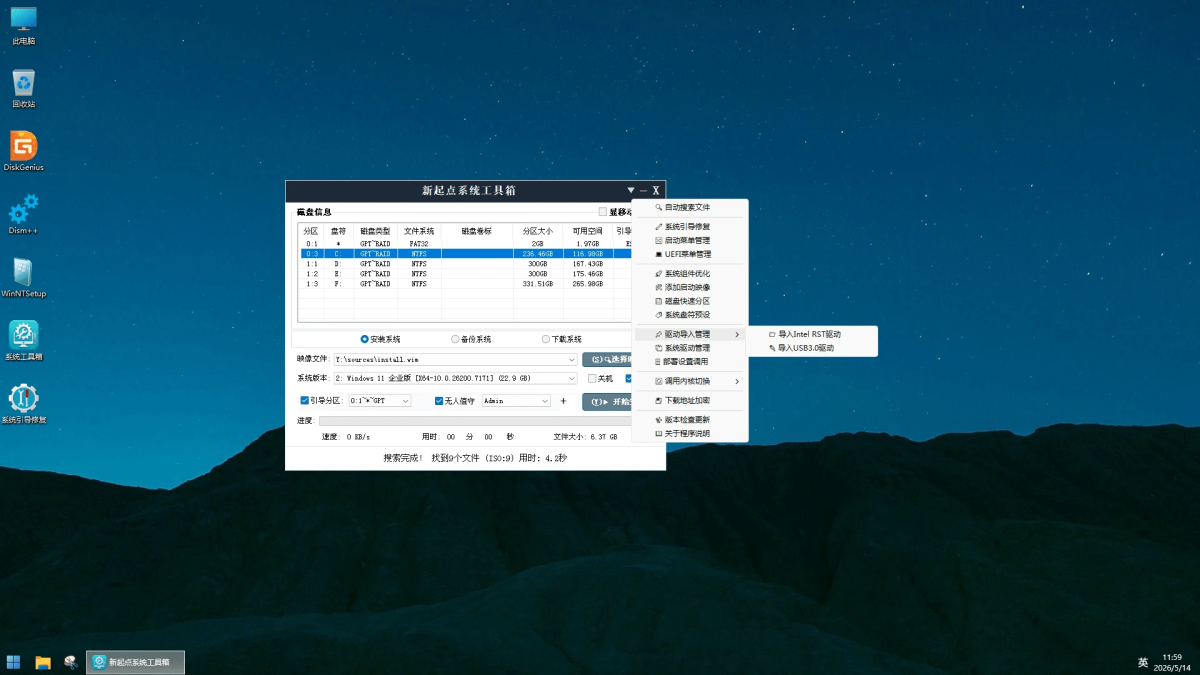Open File Explorer from the taskbar

point(43,662)
